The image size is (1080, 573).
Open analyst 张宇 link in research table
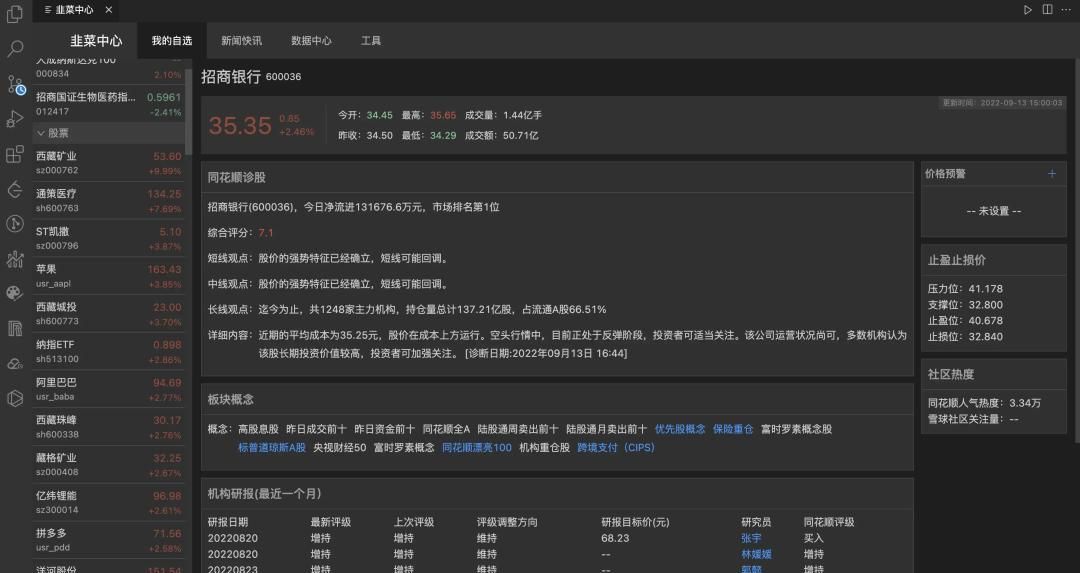coord(751,538)
